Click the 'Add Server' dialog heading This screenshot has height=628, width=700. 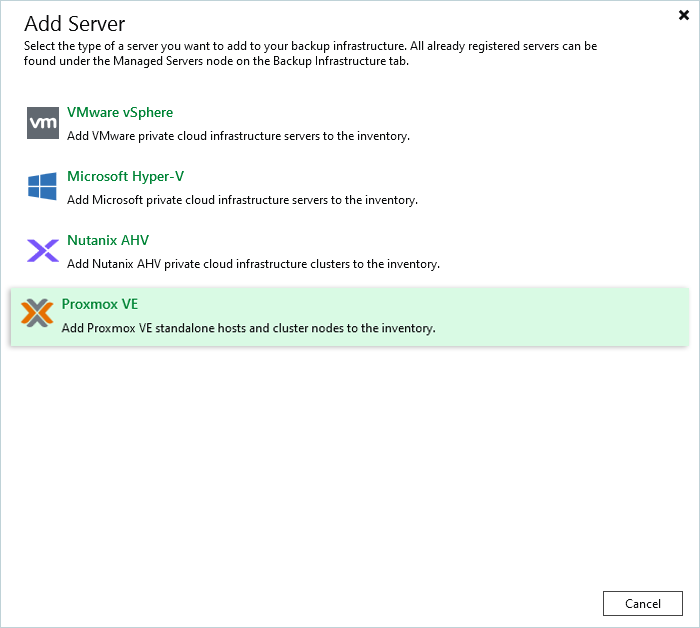pos(75,23)
